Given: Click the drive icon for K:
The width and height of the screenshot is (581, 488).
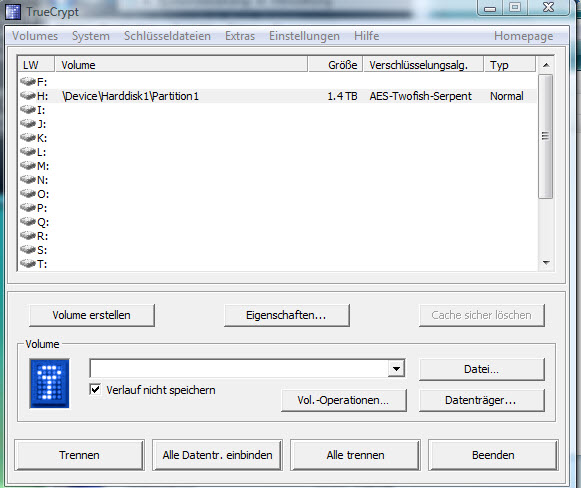Looking at the screenshot, I should [28, 137].
